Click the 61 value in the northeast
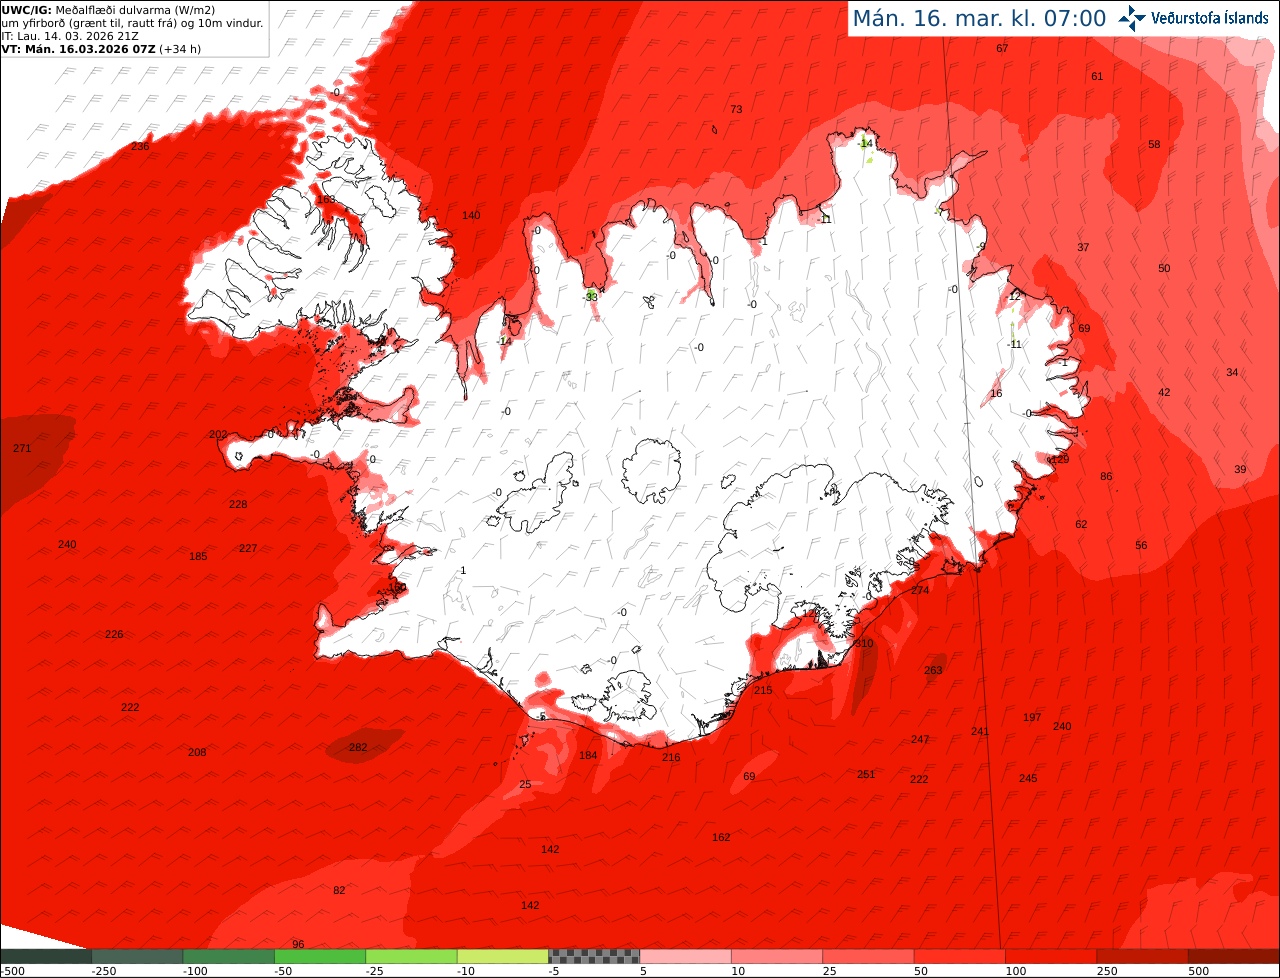The width and height of the screenshot is (1280, 978). click(1097, 77)
